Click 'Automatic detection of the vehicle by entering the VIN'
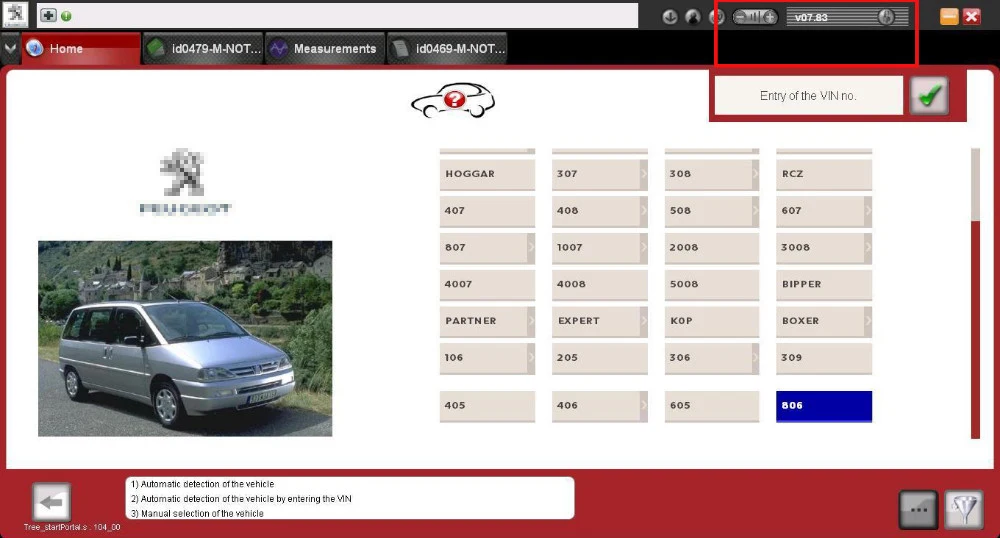Image resolution: width=1000 pixels, height=538 pixels. click(x=246, y=499)
